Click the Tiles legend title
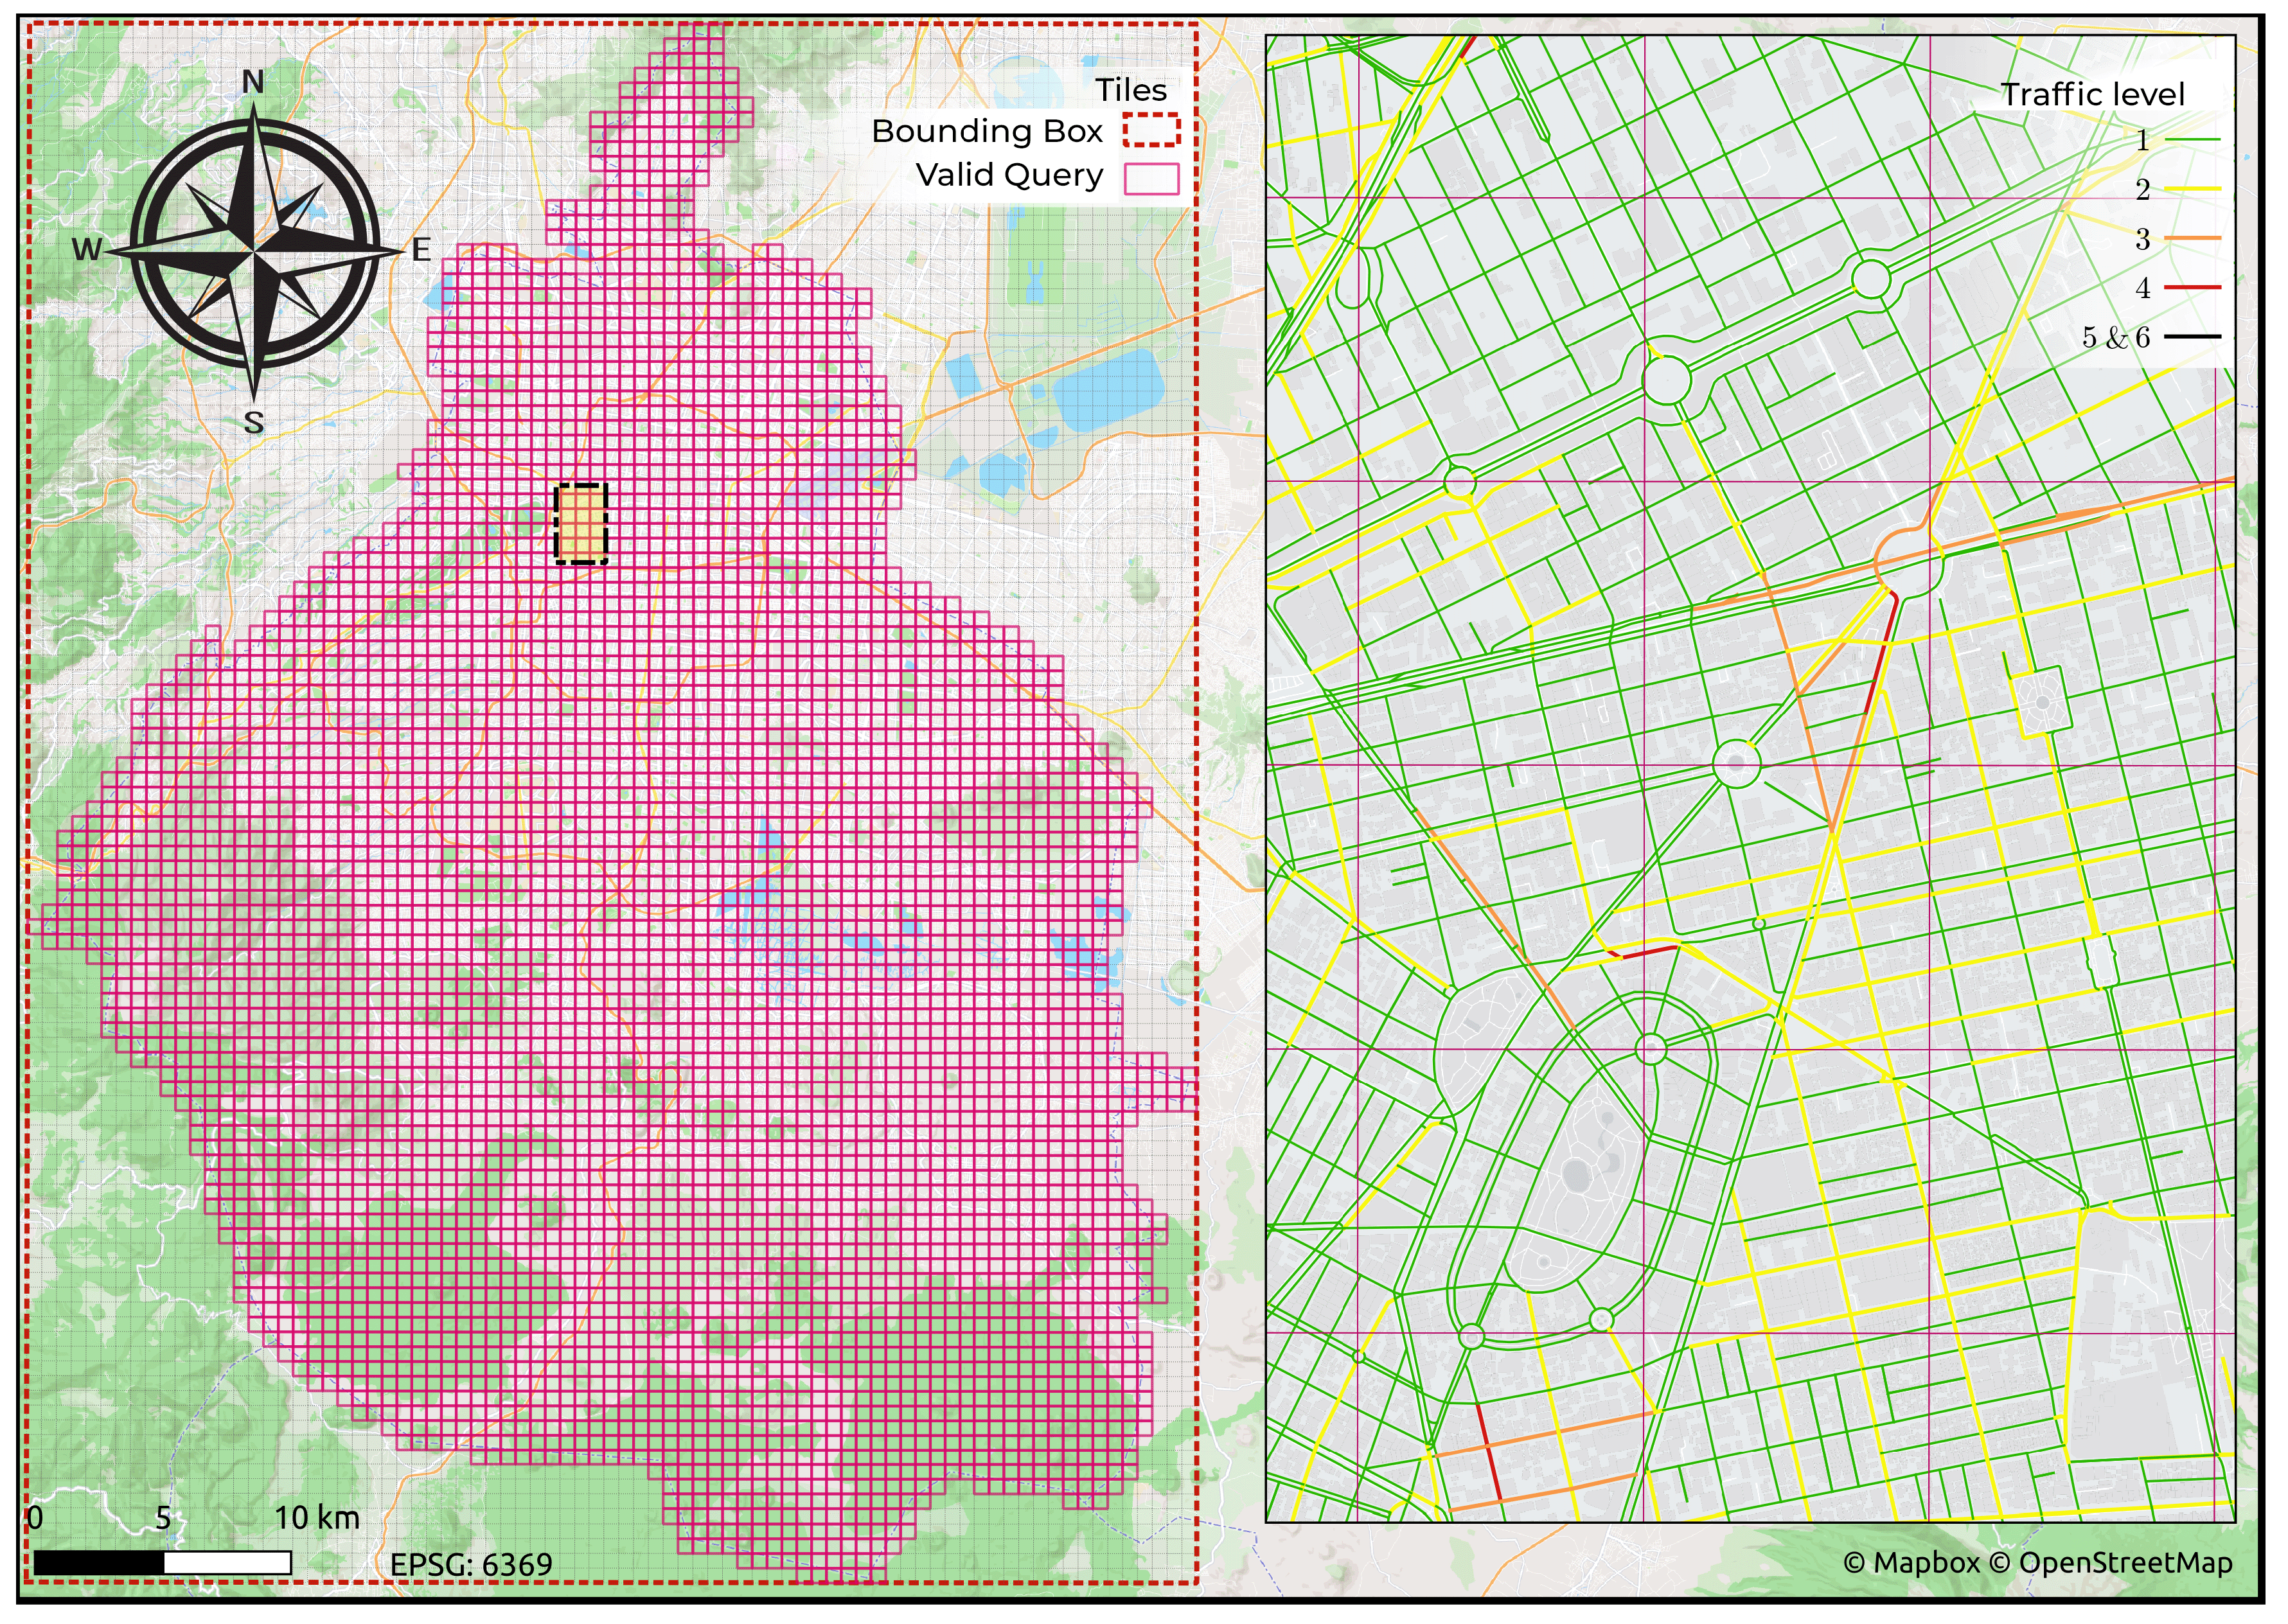The width and height of the screenshot is (2288, 1624). pos(1131,90)
